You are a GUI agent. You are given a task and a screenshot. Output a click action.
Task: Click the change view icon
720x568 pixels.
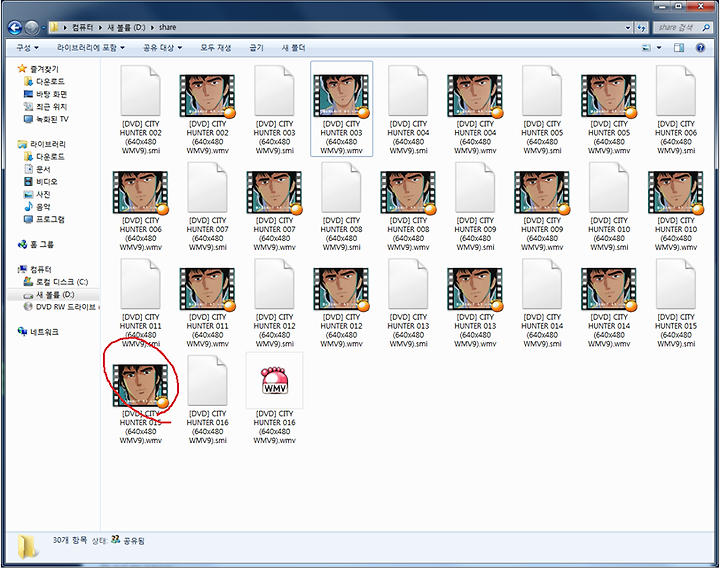pos(646,47)
